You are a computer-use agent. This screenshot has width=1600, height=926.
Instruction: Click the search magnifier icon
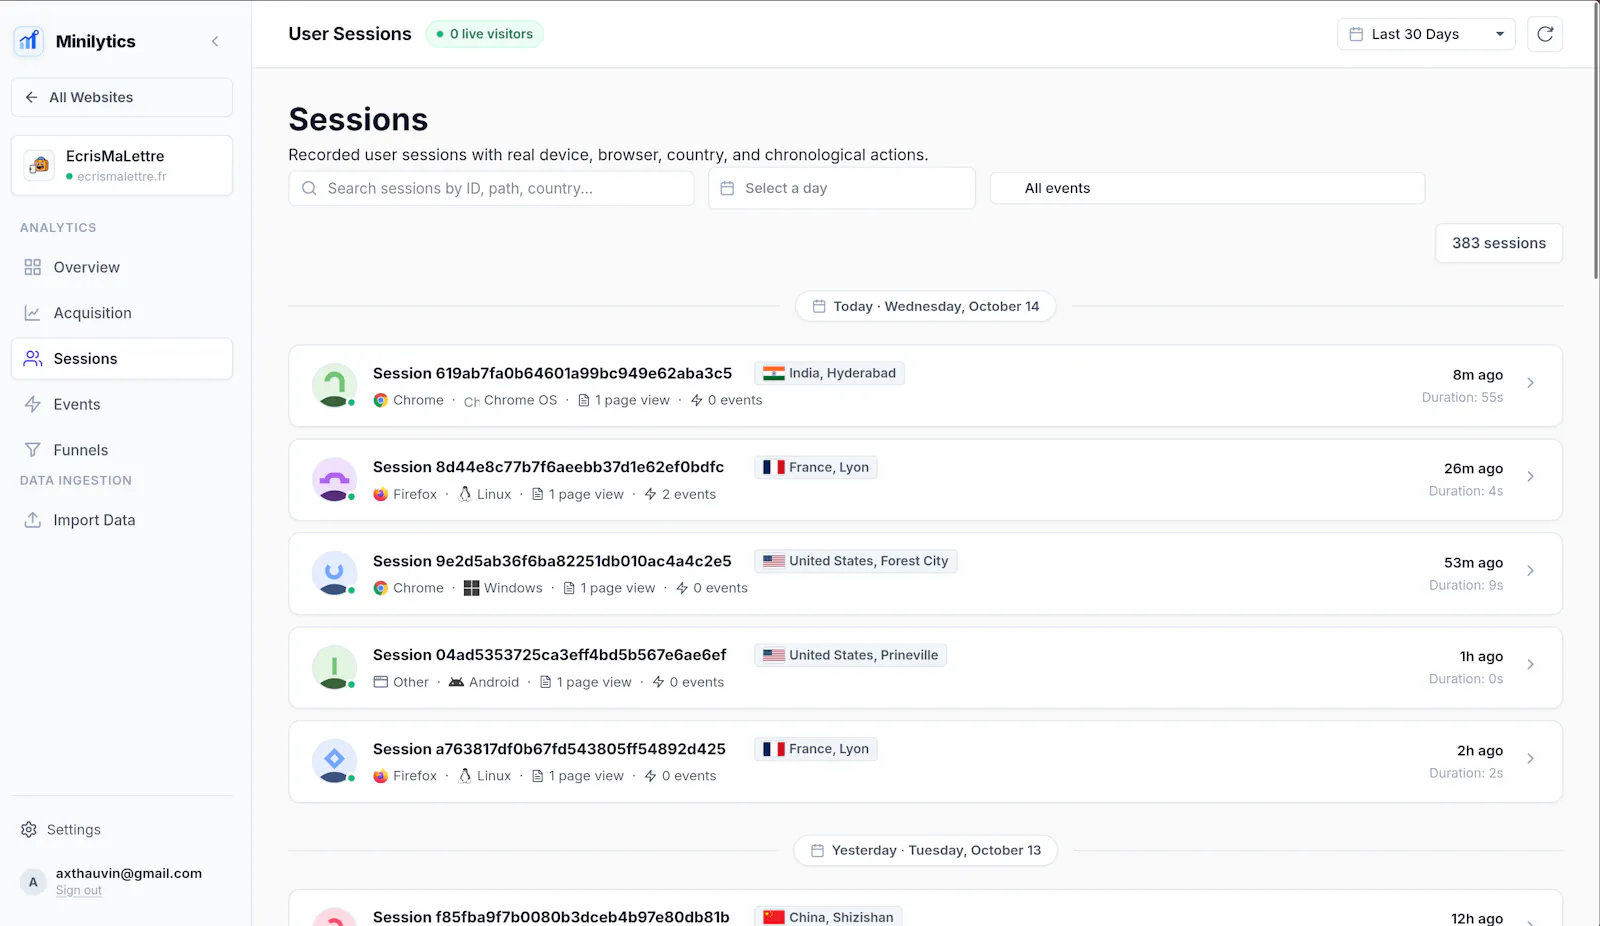point(309,188)
